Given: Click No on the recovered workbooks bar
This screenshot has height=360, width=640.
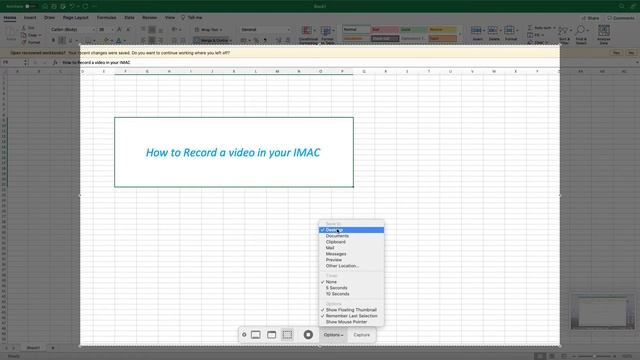Looking at the screenshot, I should tap(631, 53).
